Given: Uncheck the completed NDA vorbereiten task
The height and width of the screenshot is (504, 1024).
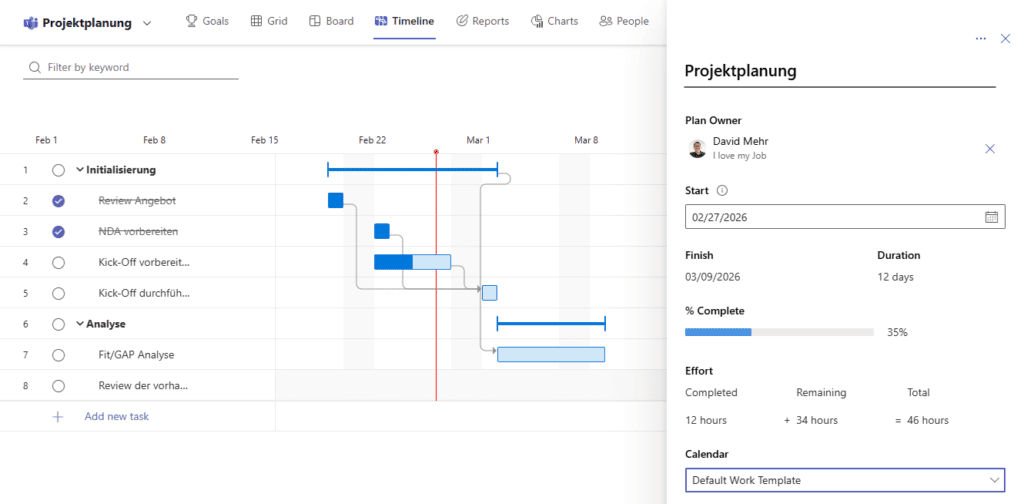Looking at the screenshot, I should pos(58,232).
